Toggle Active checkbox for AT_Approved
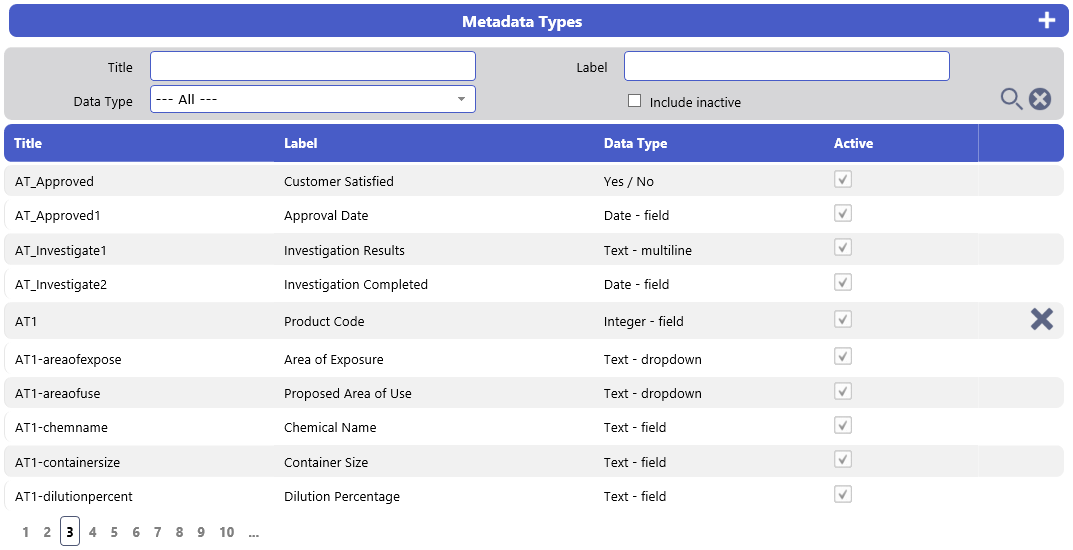1073x550 pixels. click(843, 179)
